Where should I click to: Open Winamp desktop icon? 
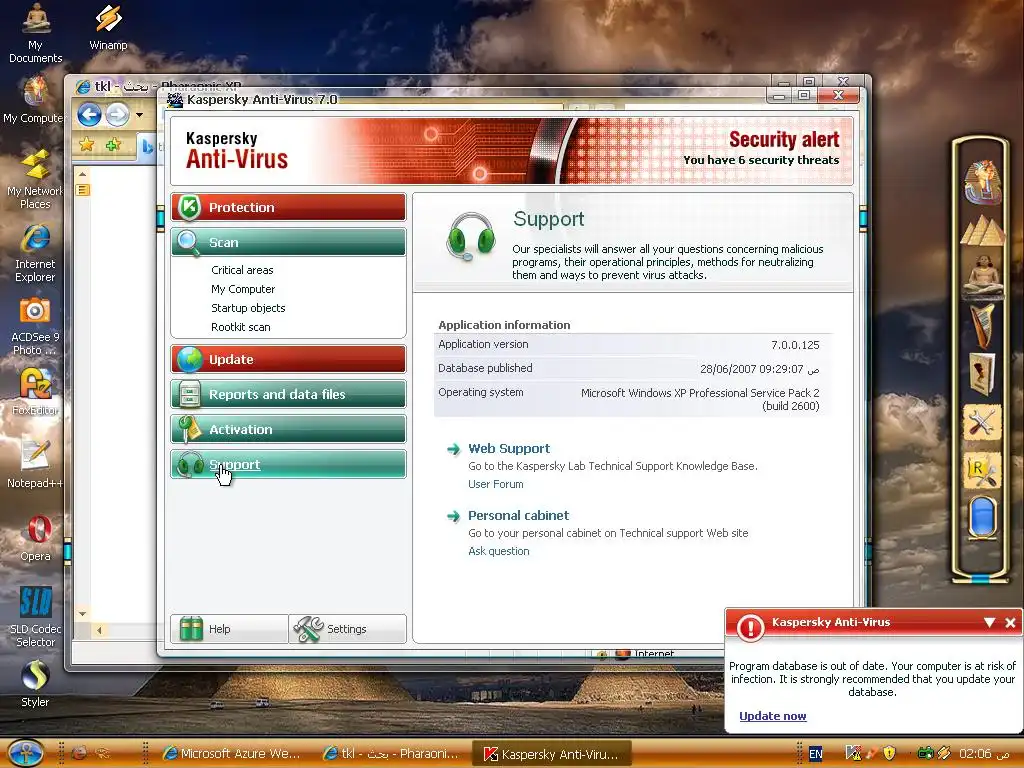coord(108,27)
